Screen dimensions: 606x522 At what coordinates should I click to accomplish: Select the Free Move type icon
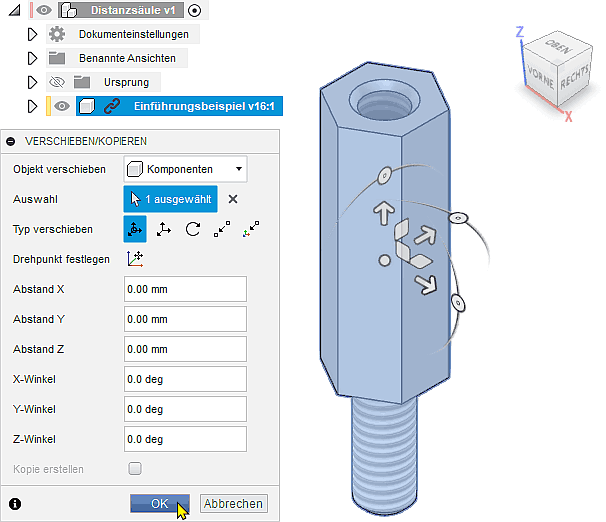coord(135,229)
